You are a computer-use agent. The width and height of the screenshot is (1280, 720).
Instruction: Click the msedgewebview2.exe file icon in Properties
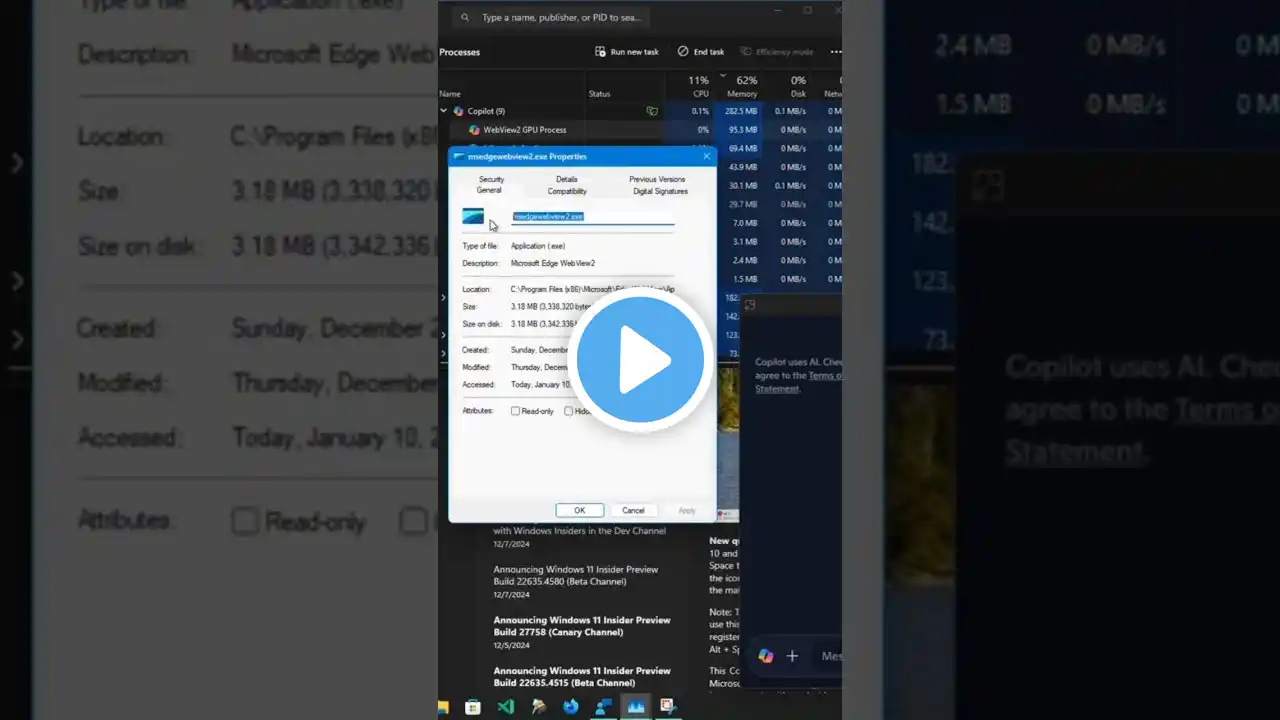tap(473, 216)
